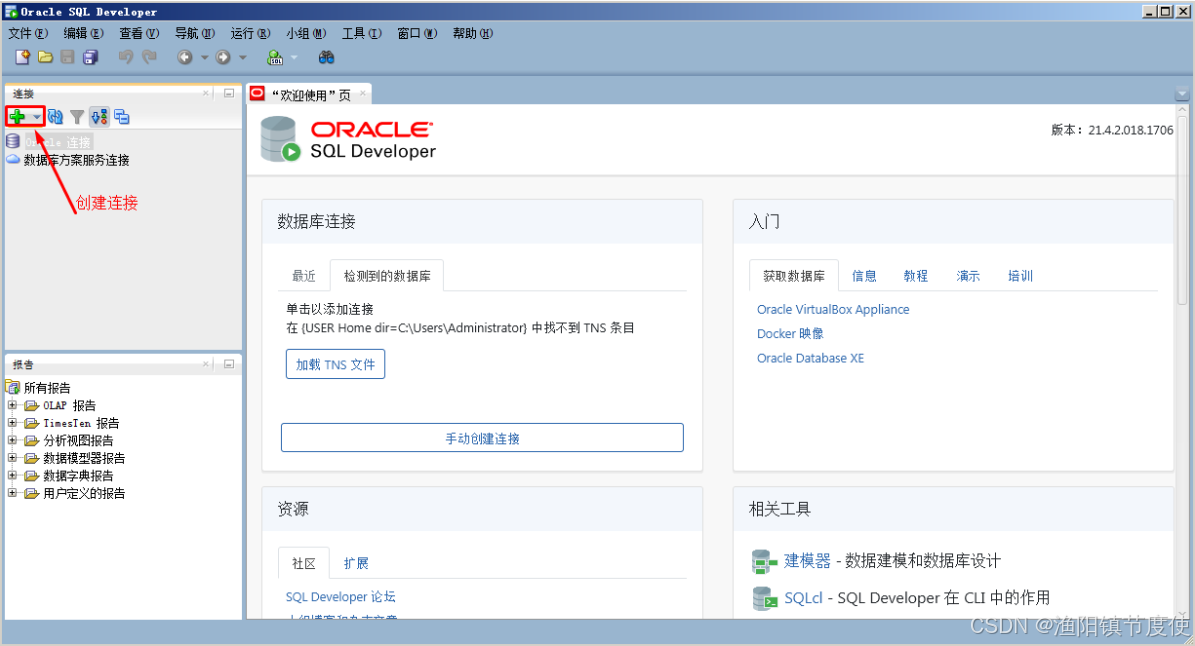The width and height of the screenshot is (1195, 646).
Task: Open dropdown arrow beside the New Connection plus
Action: point(37,117)
